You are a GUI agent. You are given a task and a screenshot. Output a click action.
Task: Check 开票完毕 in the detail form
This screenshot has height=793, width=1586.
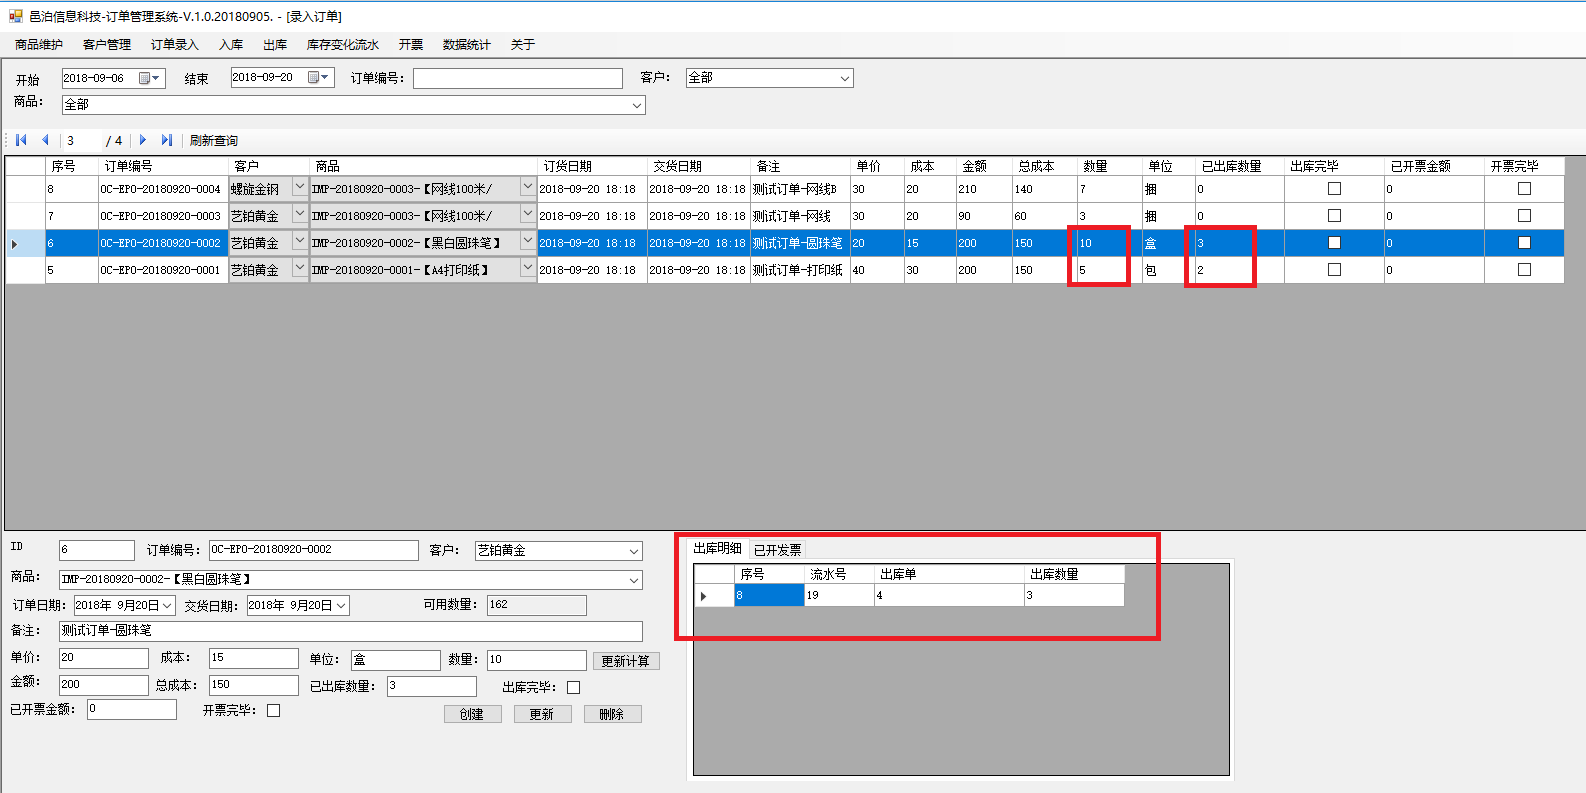(x=273, y=710)
